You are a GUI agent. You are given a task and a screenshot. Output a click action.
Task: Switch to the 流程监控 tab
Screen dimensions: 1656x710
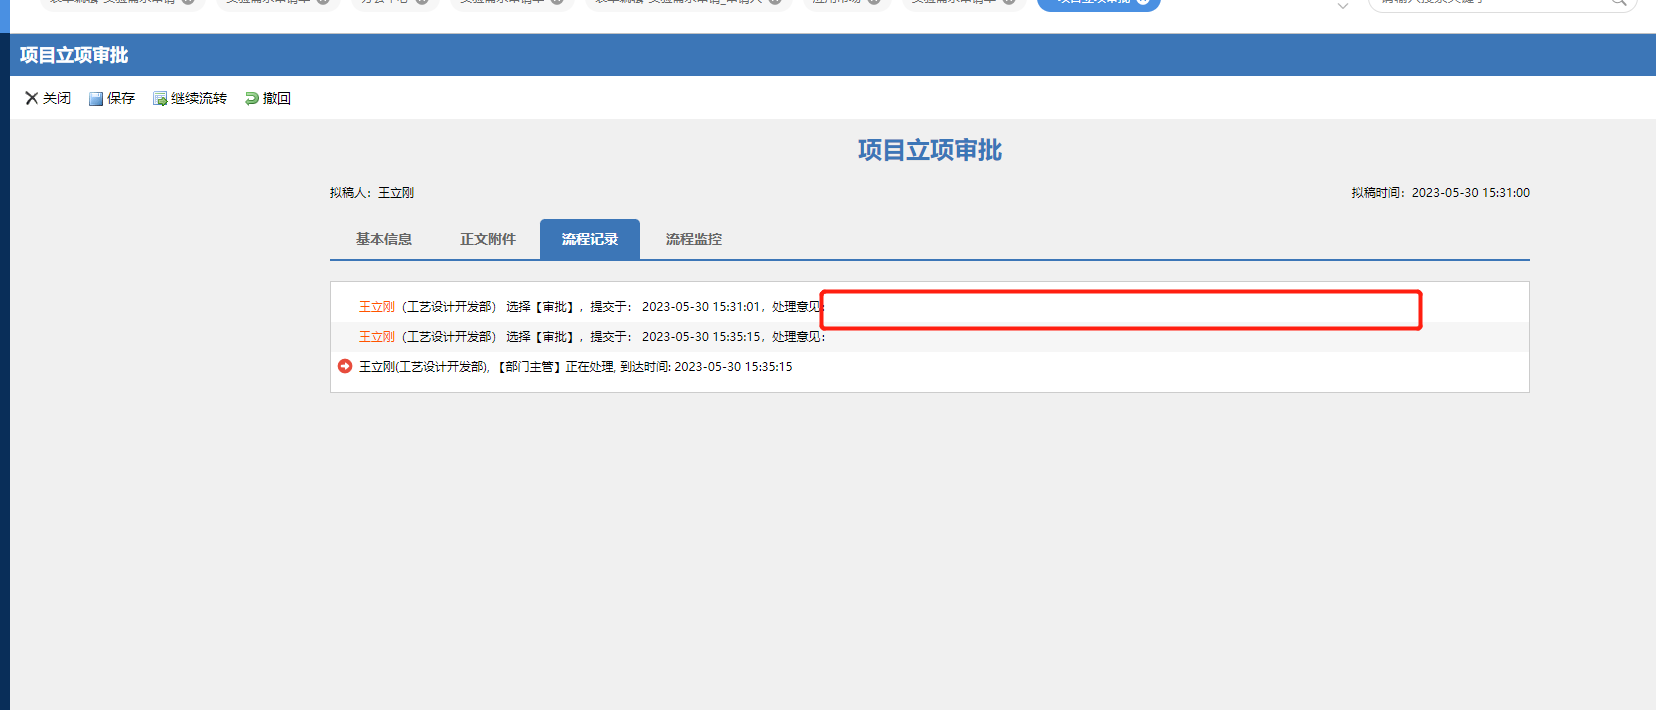(694, 239)
